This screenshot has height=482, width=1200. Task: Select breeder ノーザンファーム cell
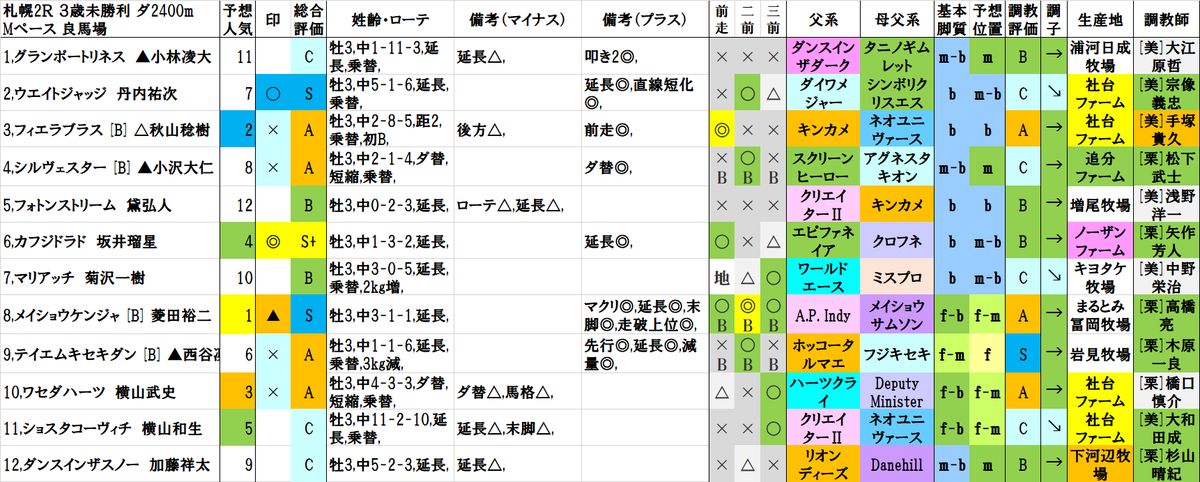(1102, 241)
